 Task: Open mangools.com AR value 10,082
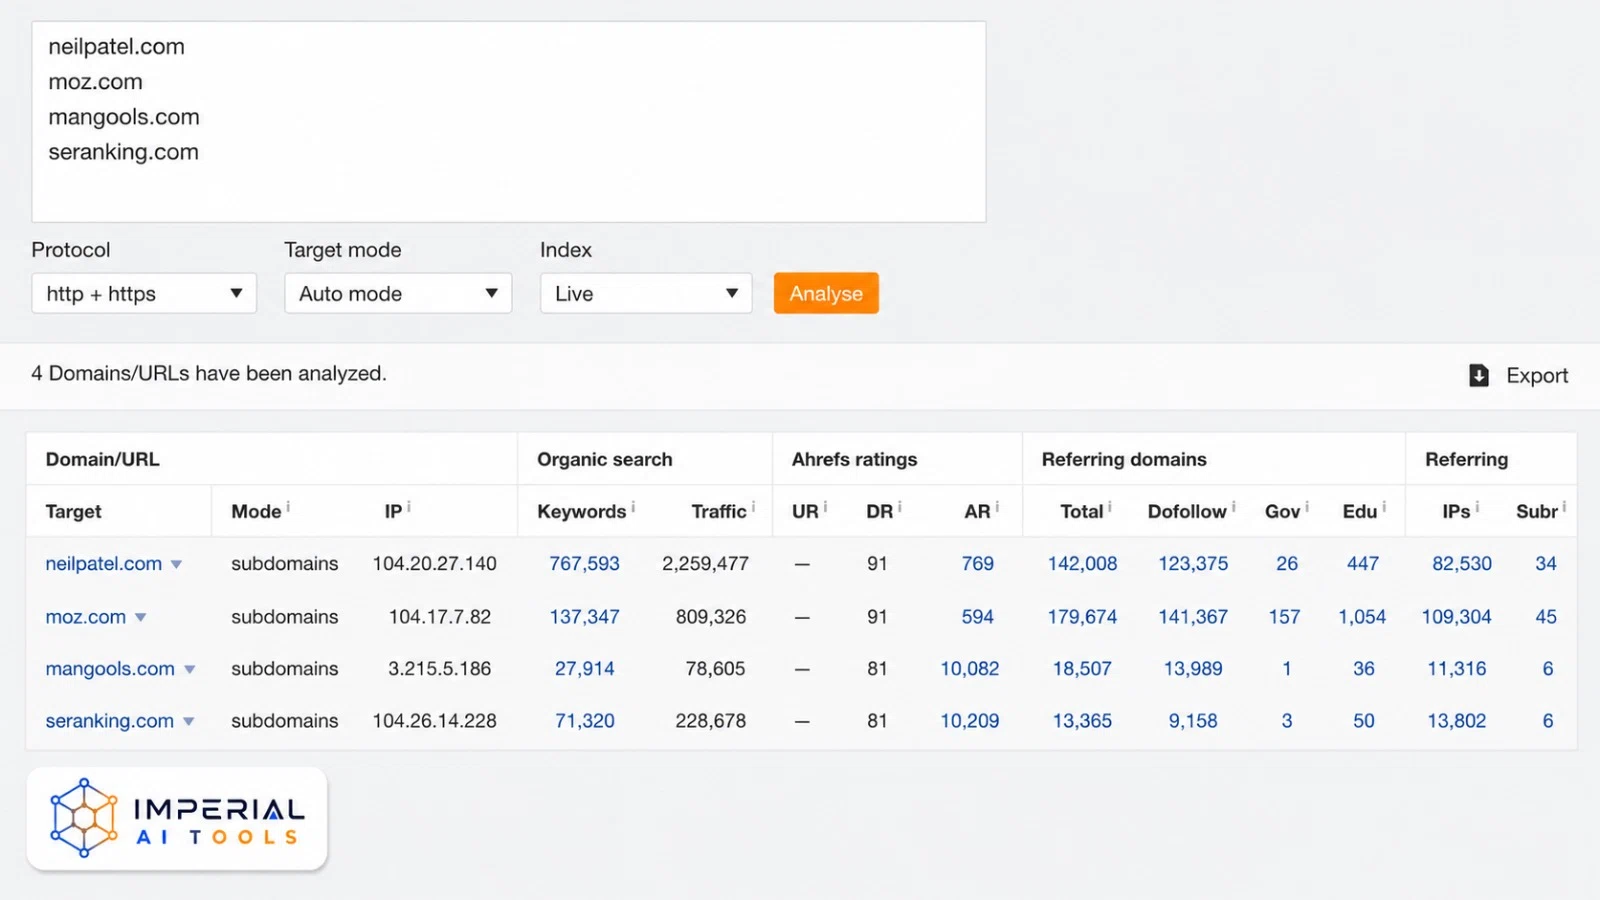969,668
